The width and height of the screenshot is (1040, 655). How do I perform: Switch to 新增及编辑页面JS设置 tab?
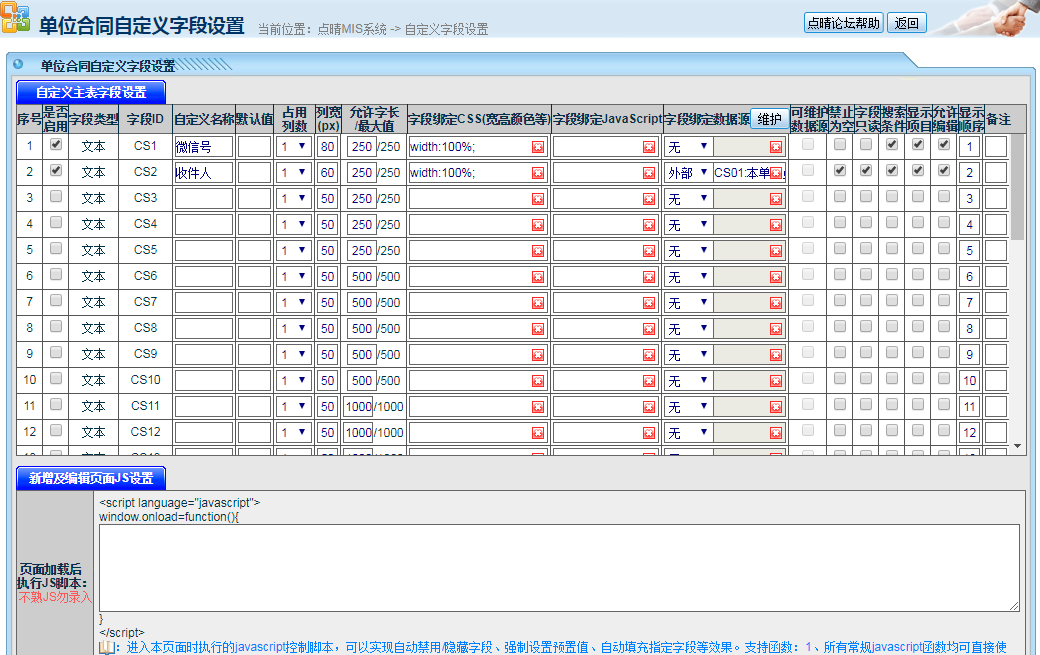[x=91, y=478]
